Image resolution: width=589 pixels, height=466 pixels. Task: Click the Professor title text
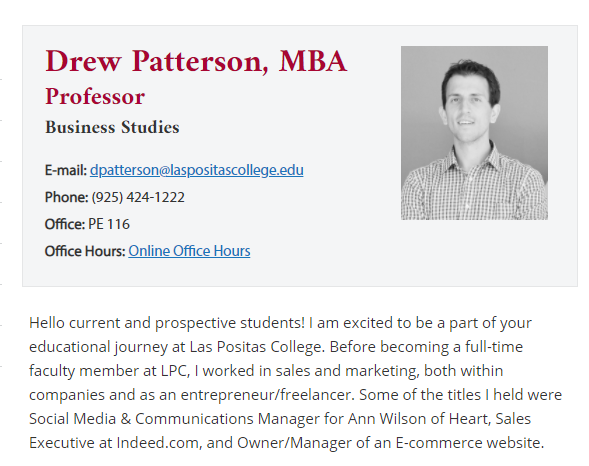coord(95,97)
